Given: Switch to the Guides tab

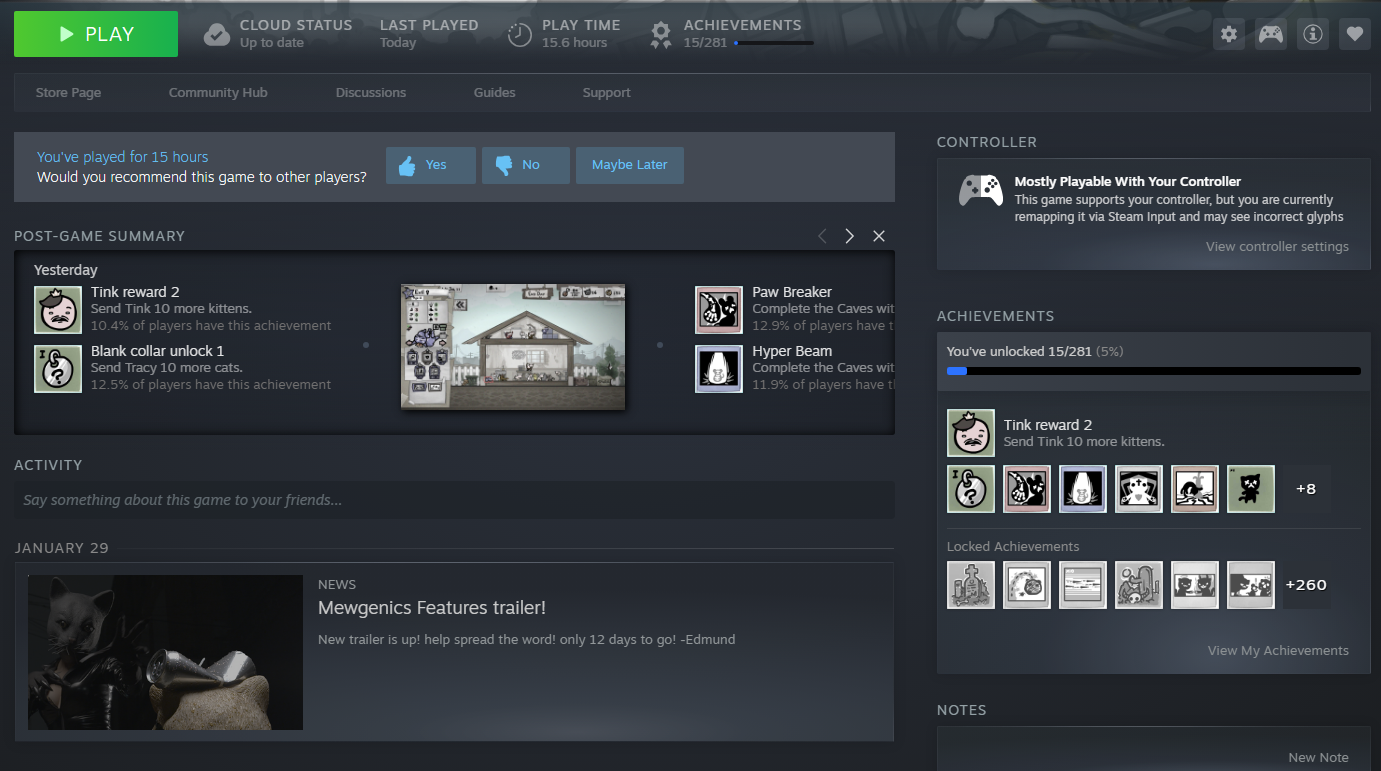Looking at the screenshot, I should [495, 93].
